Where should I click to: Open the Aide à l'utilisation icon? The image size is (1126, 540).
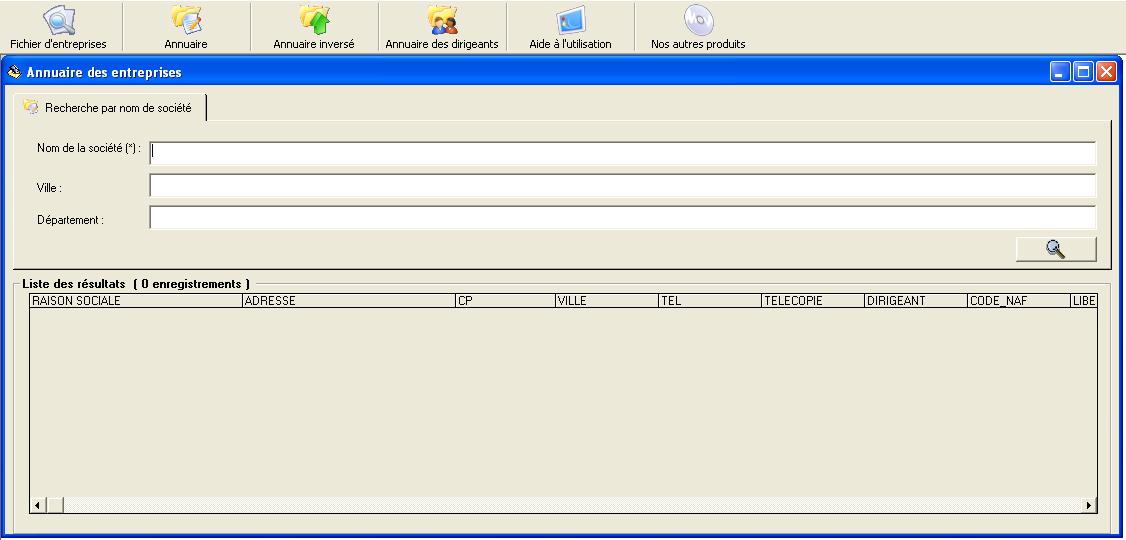[x=570, y=21]
